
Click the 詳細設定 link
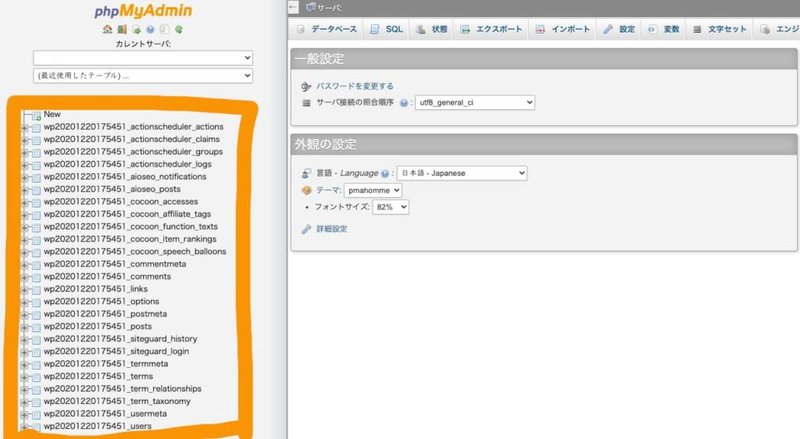(x=332, y=229)
